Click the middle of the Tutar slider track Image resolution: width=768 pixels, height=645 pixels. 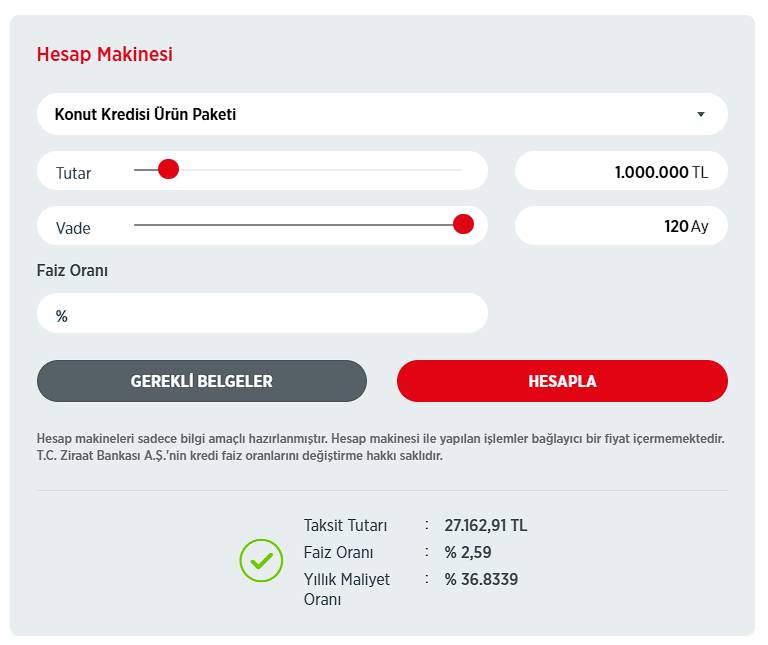coord(298,170)
